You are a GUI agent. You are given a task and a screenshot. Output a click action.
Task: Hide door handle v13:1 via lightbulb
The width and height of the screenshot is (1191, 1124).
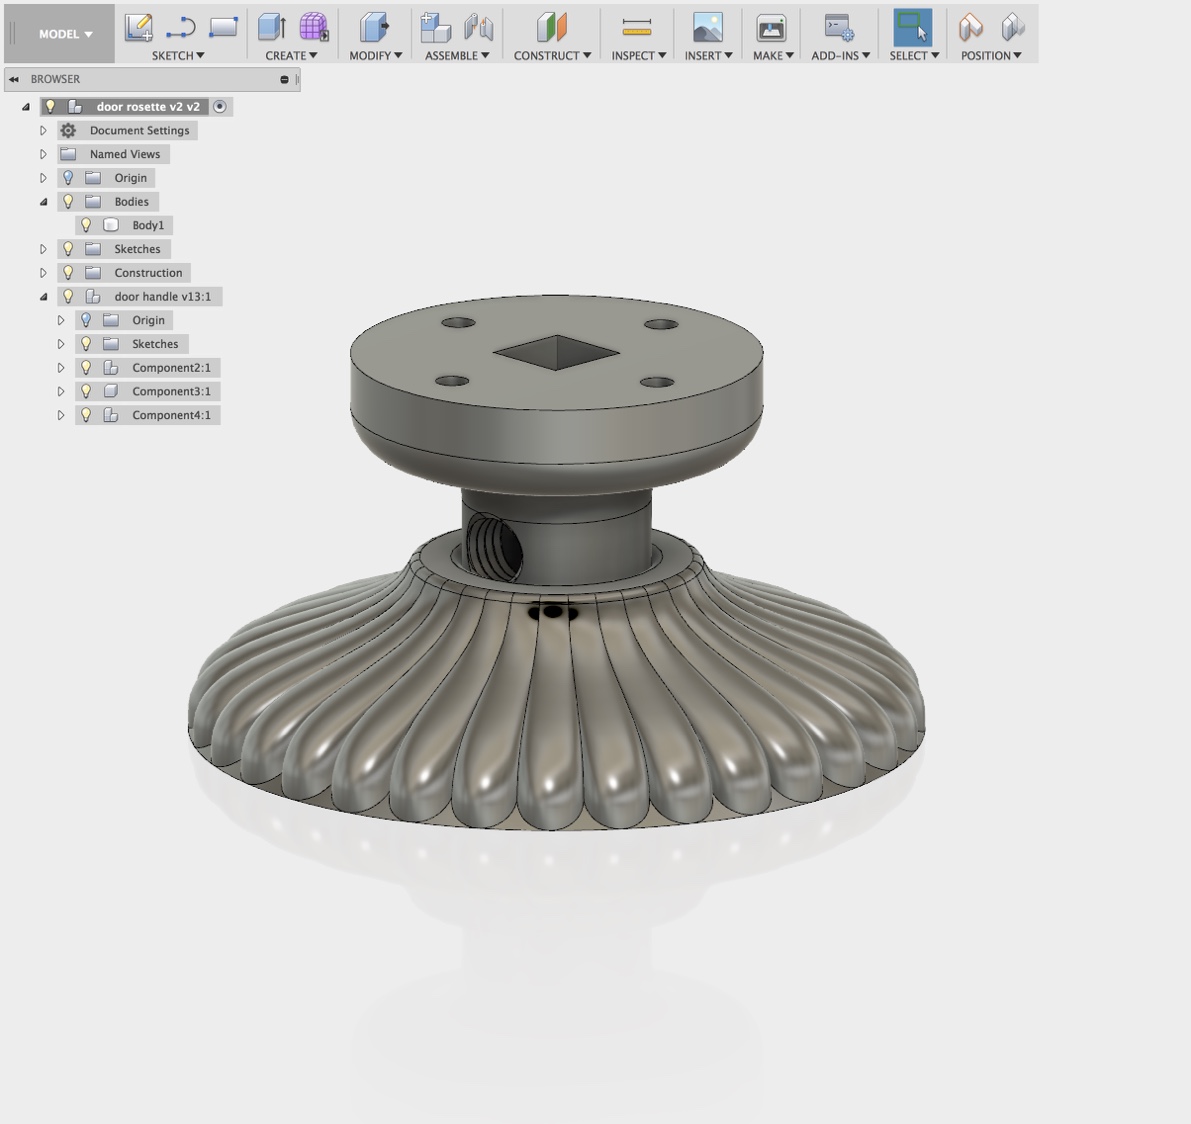point(68,296)
